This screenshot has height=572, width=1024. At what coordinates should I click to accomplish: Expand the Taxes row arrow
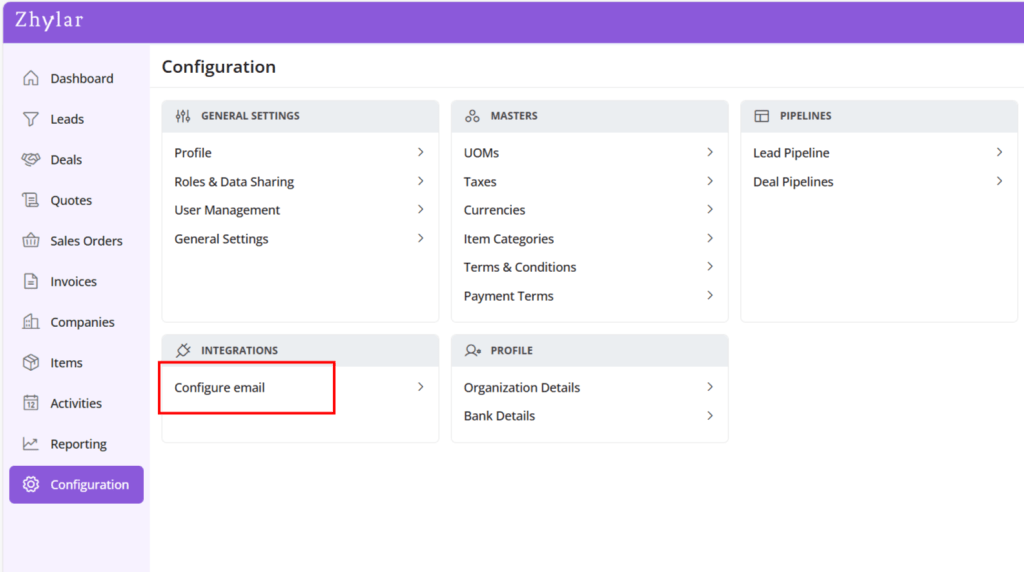tap(710, 181)
